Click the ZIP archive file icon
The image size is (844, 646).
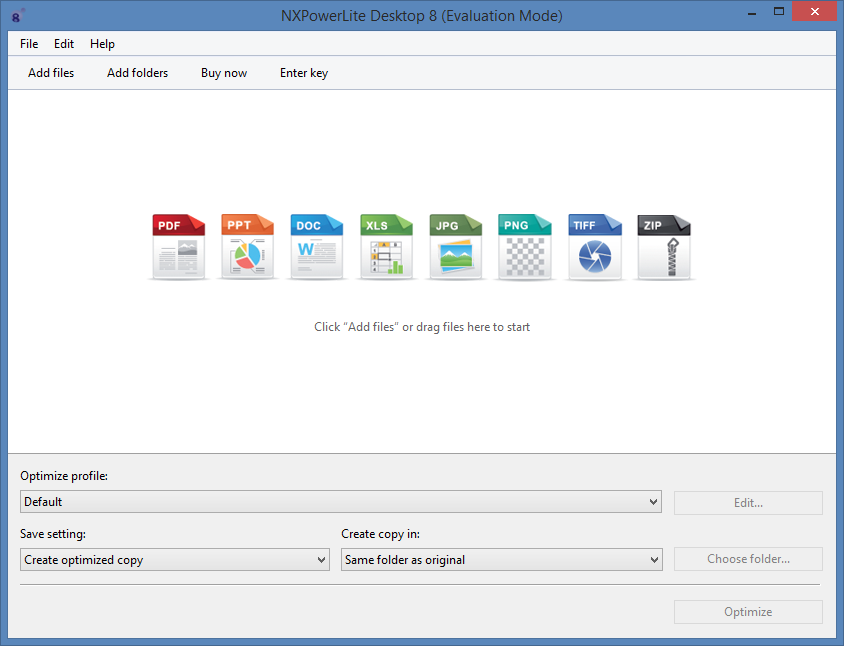(664, 246)
